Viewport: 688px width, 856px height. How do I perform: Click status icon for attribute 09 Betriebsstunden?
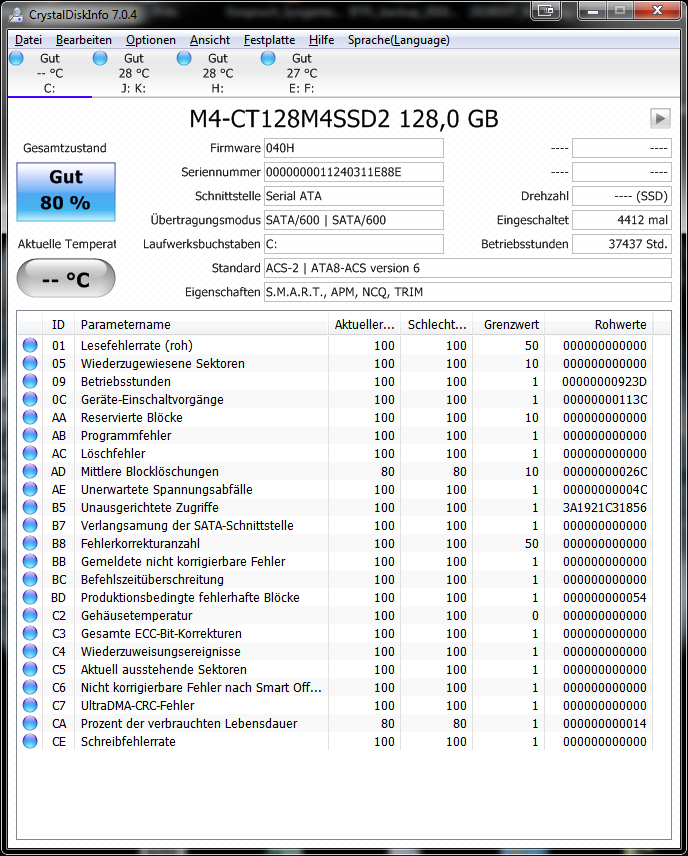point(30,381)
